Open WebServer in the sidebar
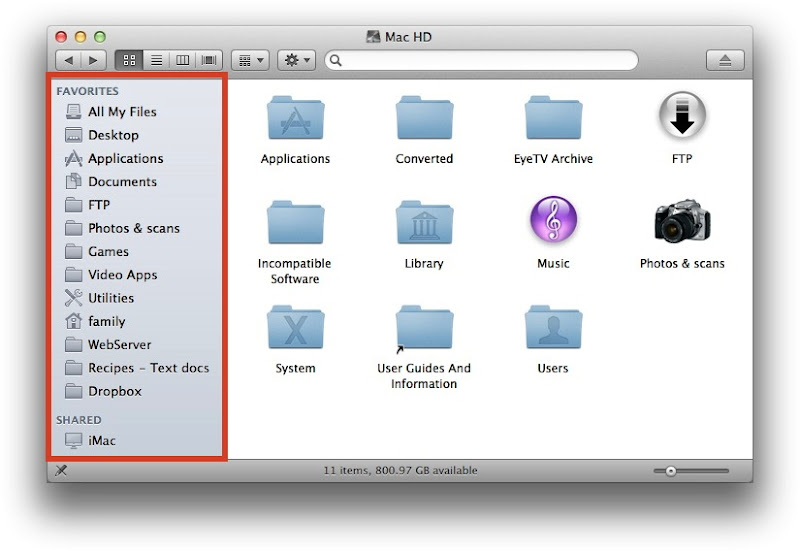800x551 pixels. click(108, 345)
